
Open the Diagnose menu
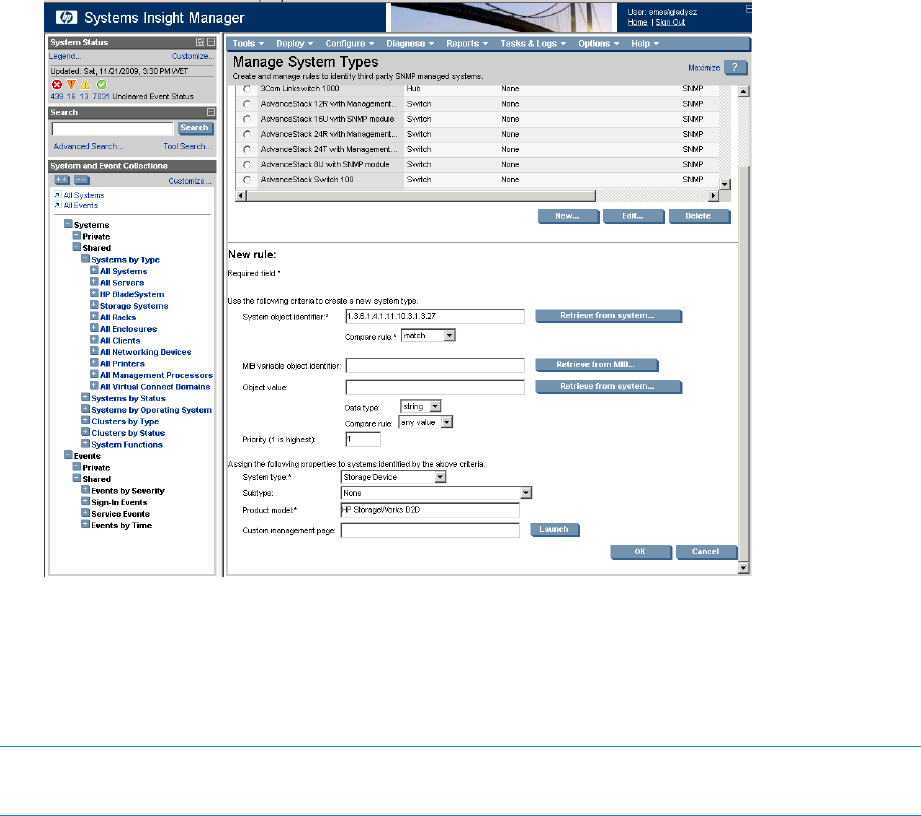(411, 43)
